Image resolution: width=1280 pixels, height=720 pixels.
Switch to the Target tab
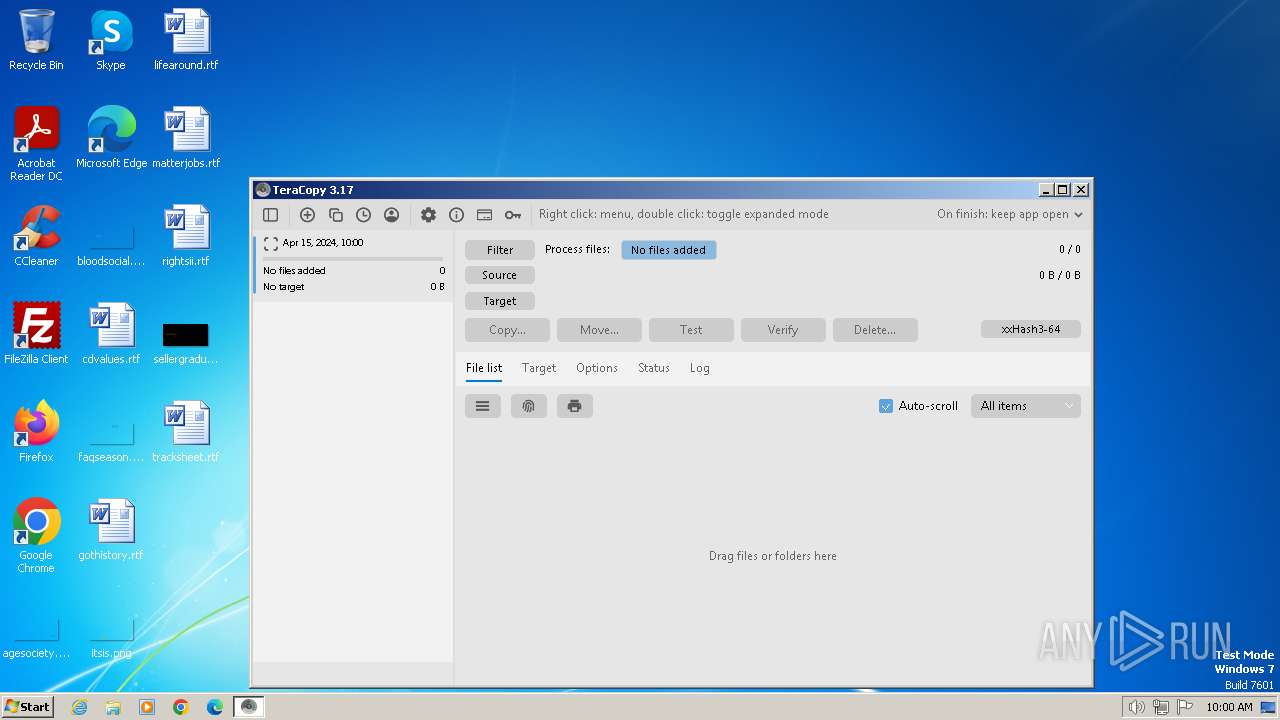pyautogui.click(x=539, y=368)
